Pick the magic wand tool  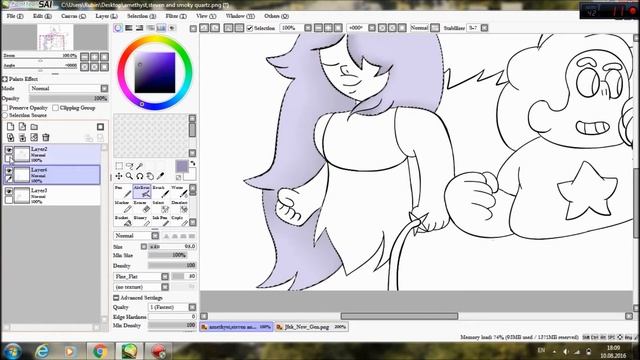pos(140,166)
